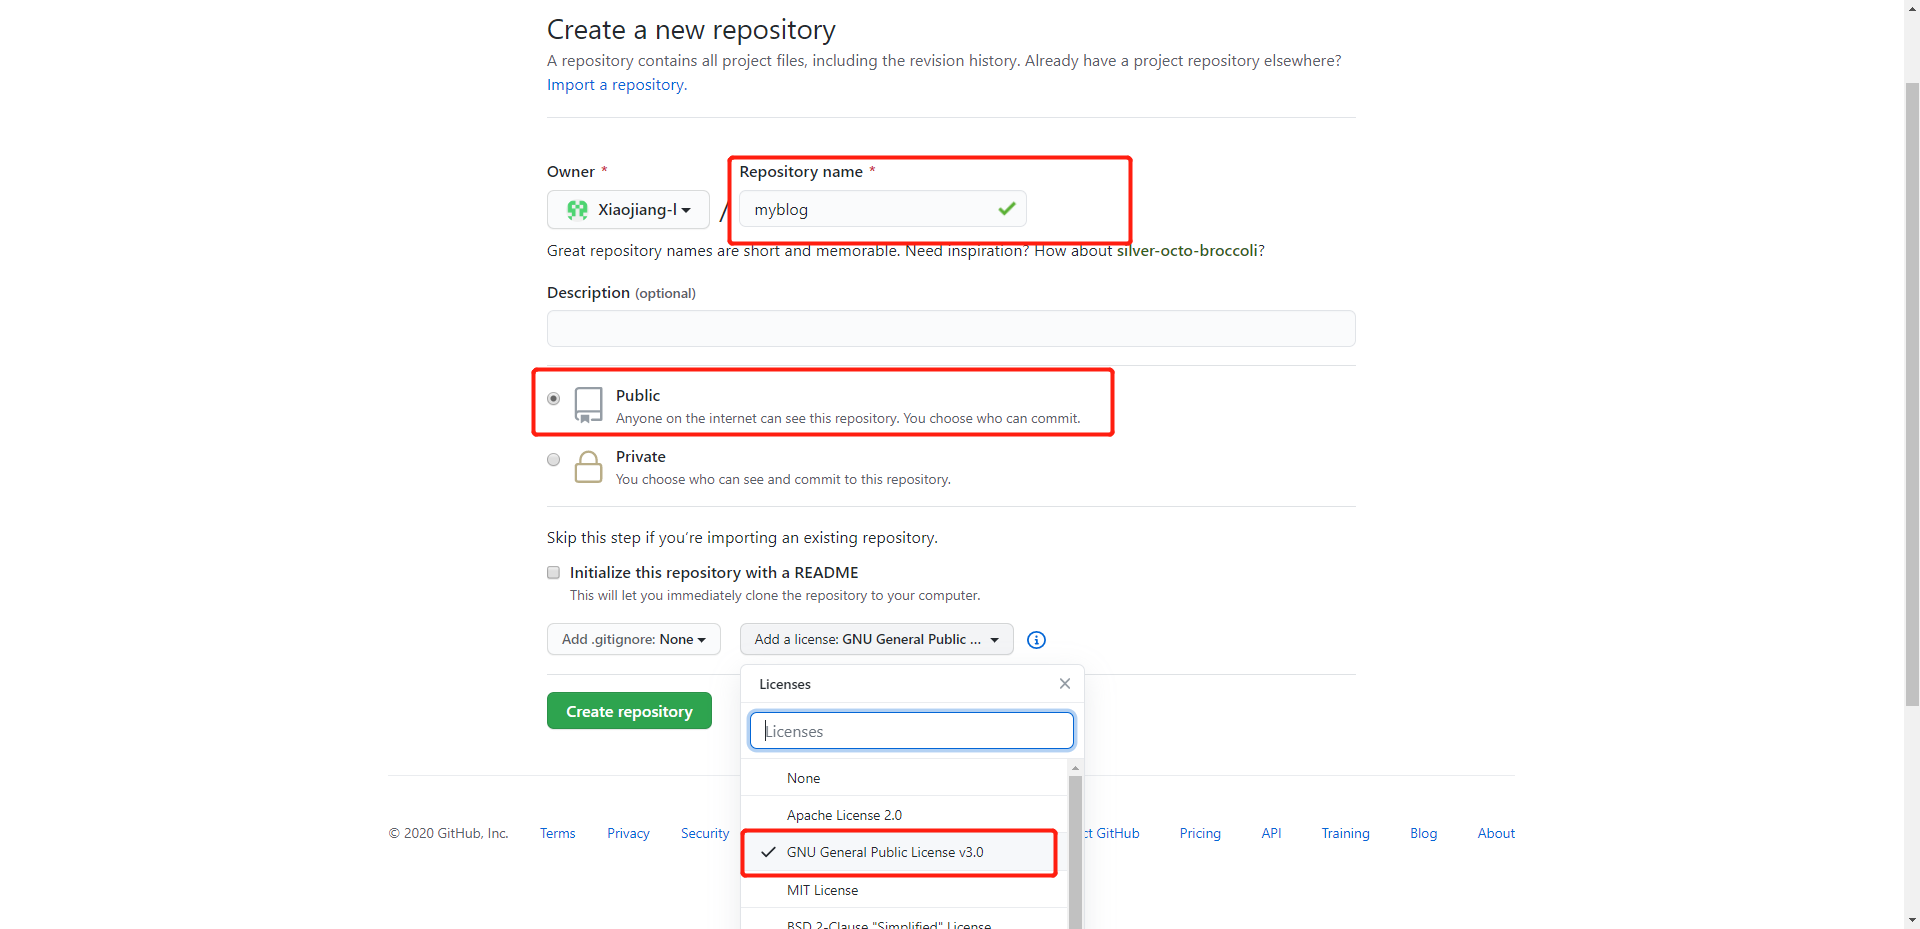Click the private repository lock icon
This screenshot has height=929, width=1920.
[x=588, y=467]
